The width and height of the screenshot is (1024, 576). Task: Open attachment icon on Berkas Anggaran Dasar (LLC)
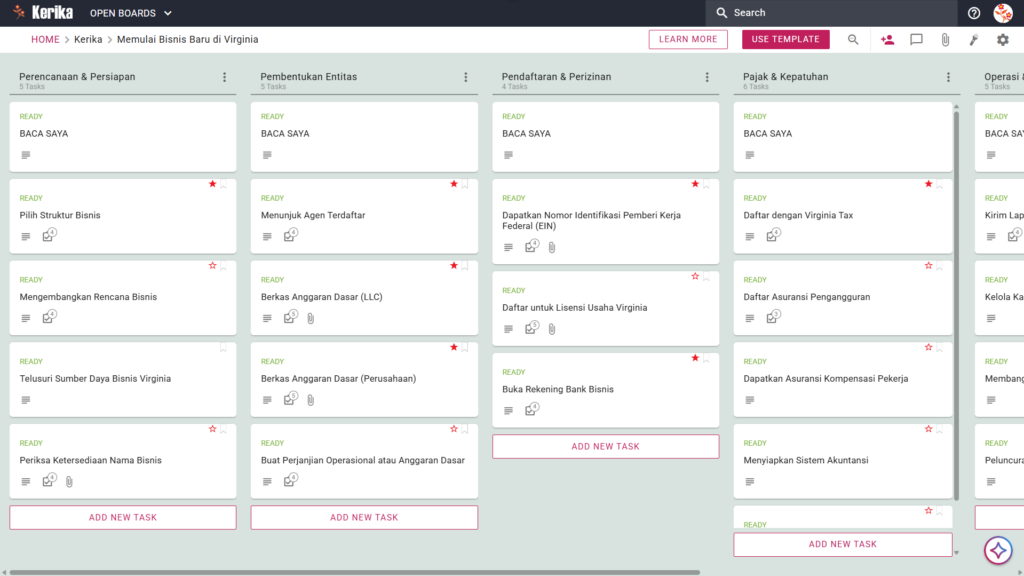pos(311,319)
